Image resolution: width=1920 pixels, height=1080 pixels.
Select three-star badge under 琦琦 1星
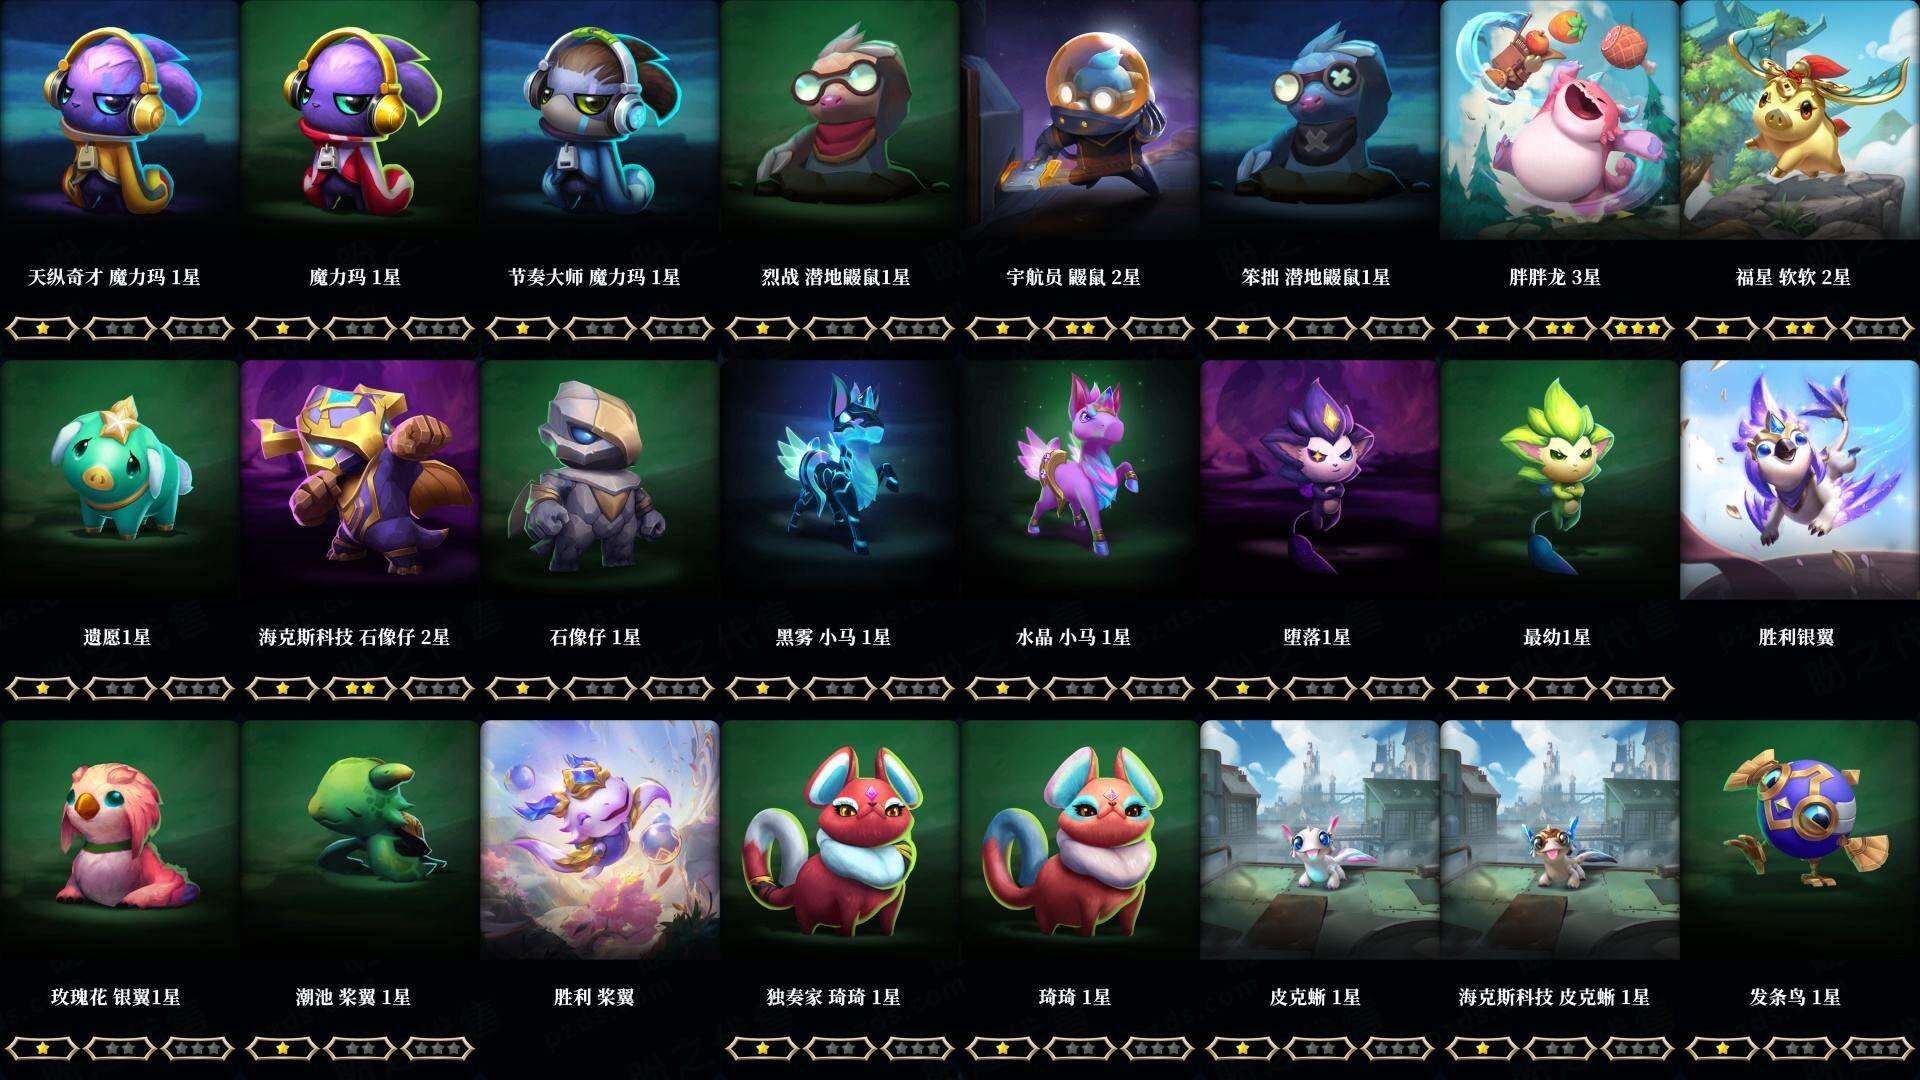pos(1158,1048)
